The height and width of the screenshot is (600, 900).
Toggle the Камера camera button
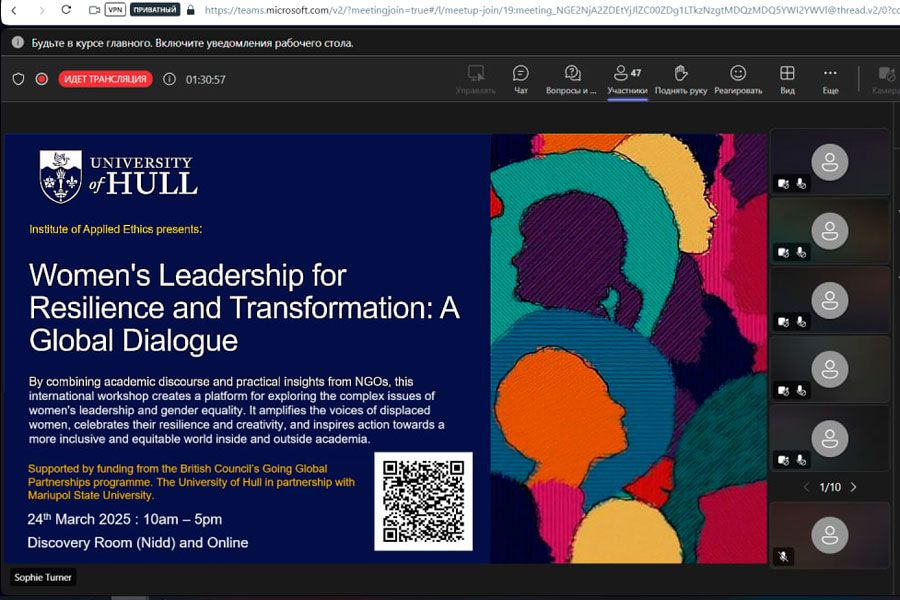pyautogui.click(x=886, y=80)
